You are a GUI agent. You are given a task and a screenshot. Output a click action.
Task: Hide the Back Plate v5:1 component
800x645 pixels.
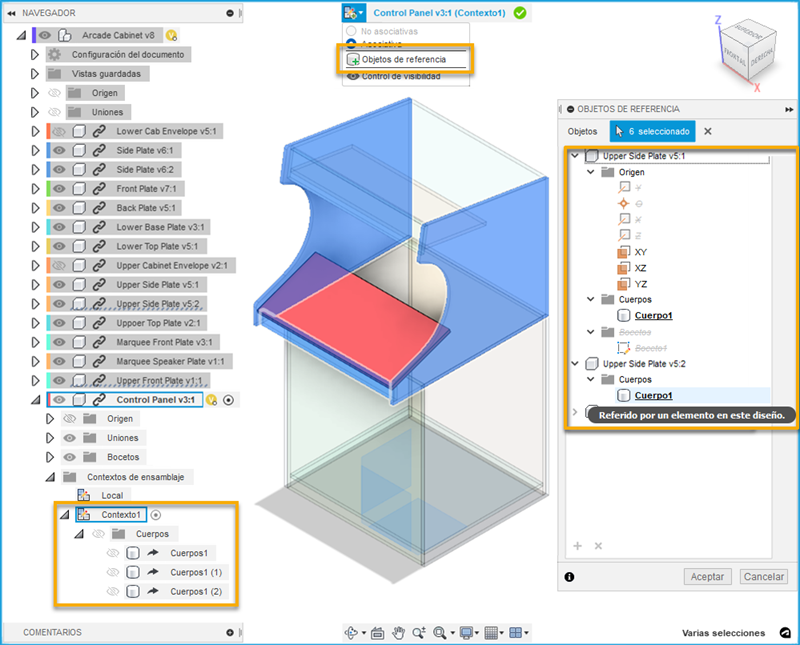point(59,208)
